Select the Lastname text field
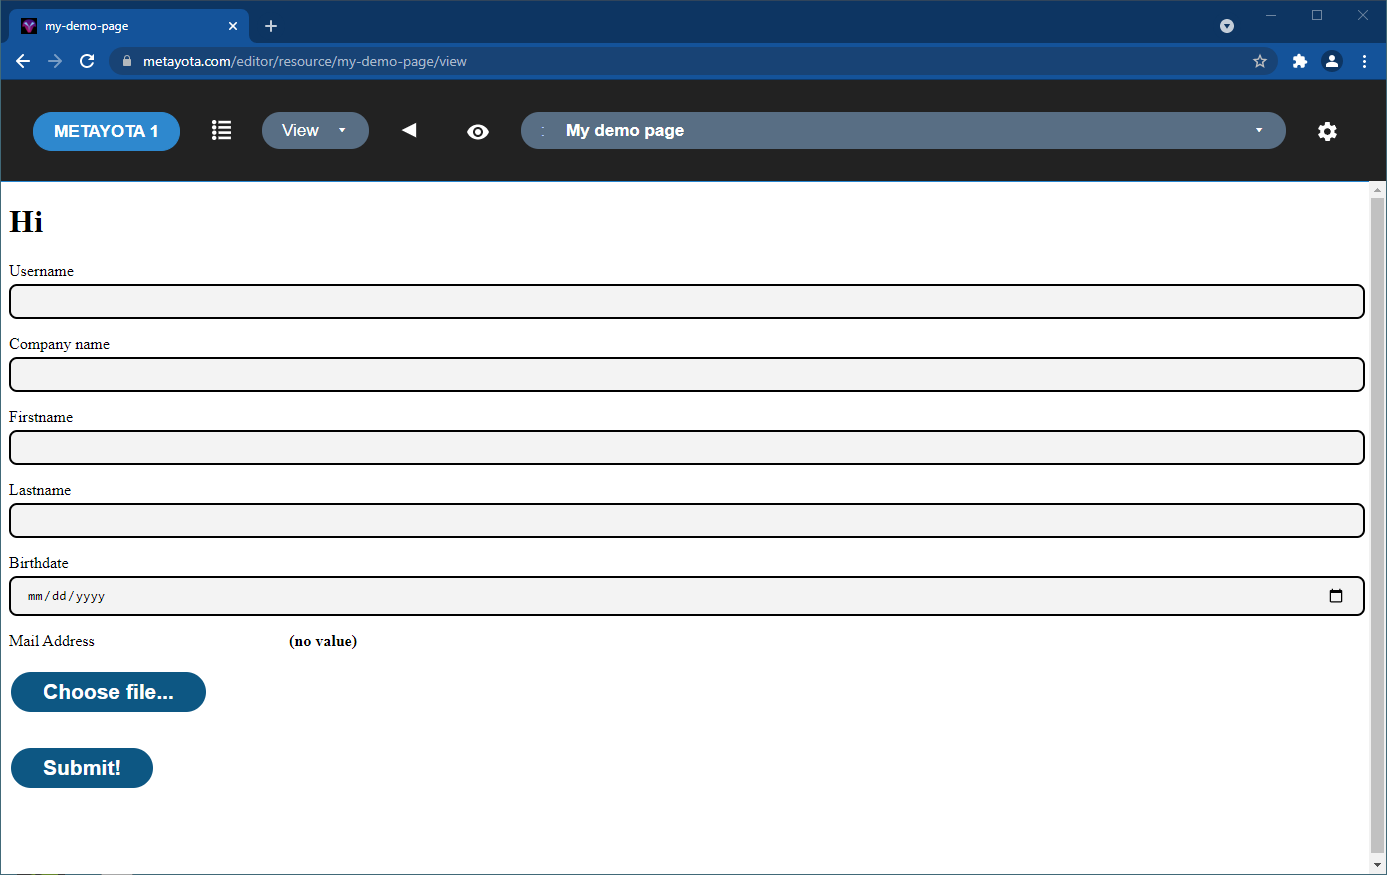This screenshot has width=1387, height=875. [687, 520]
